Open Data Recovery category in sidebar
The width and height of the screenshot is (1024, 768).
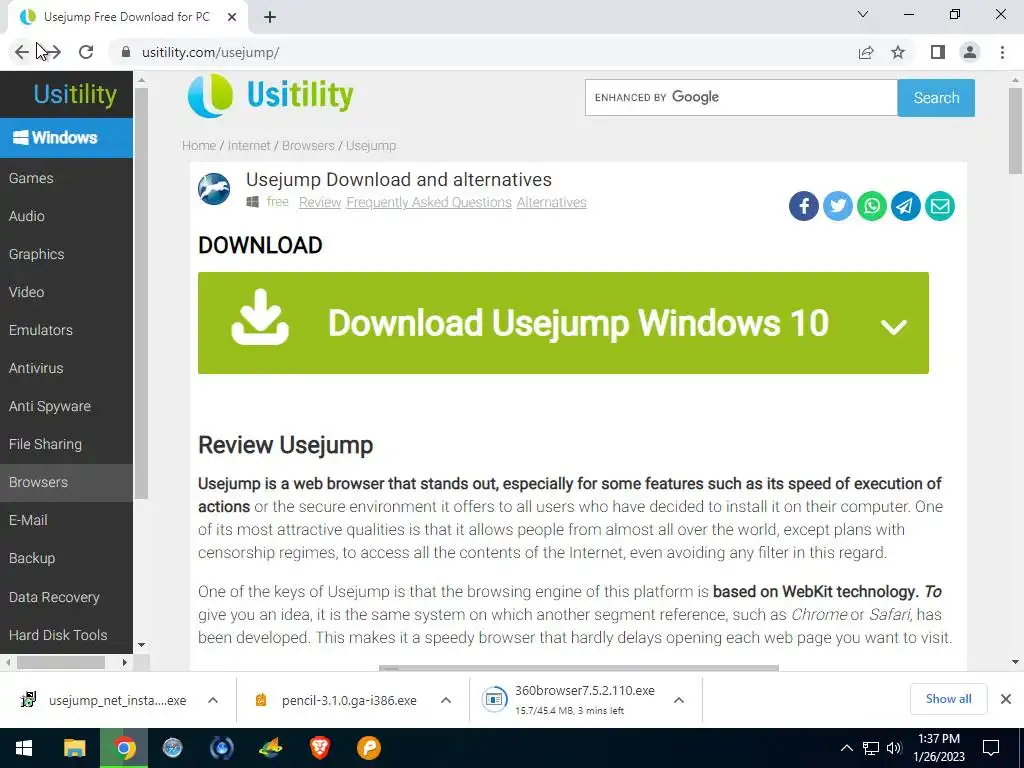click(x=66, y=597)
